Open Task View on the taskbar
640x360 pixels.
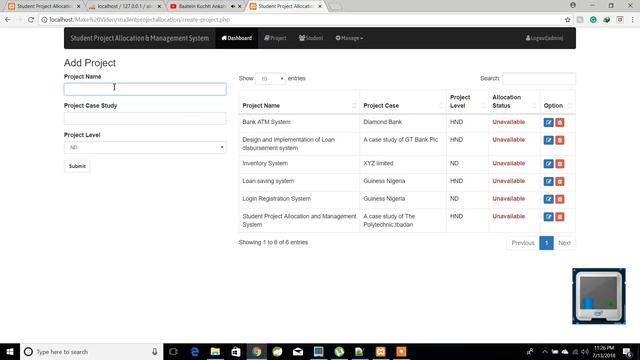point(173,351)
